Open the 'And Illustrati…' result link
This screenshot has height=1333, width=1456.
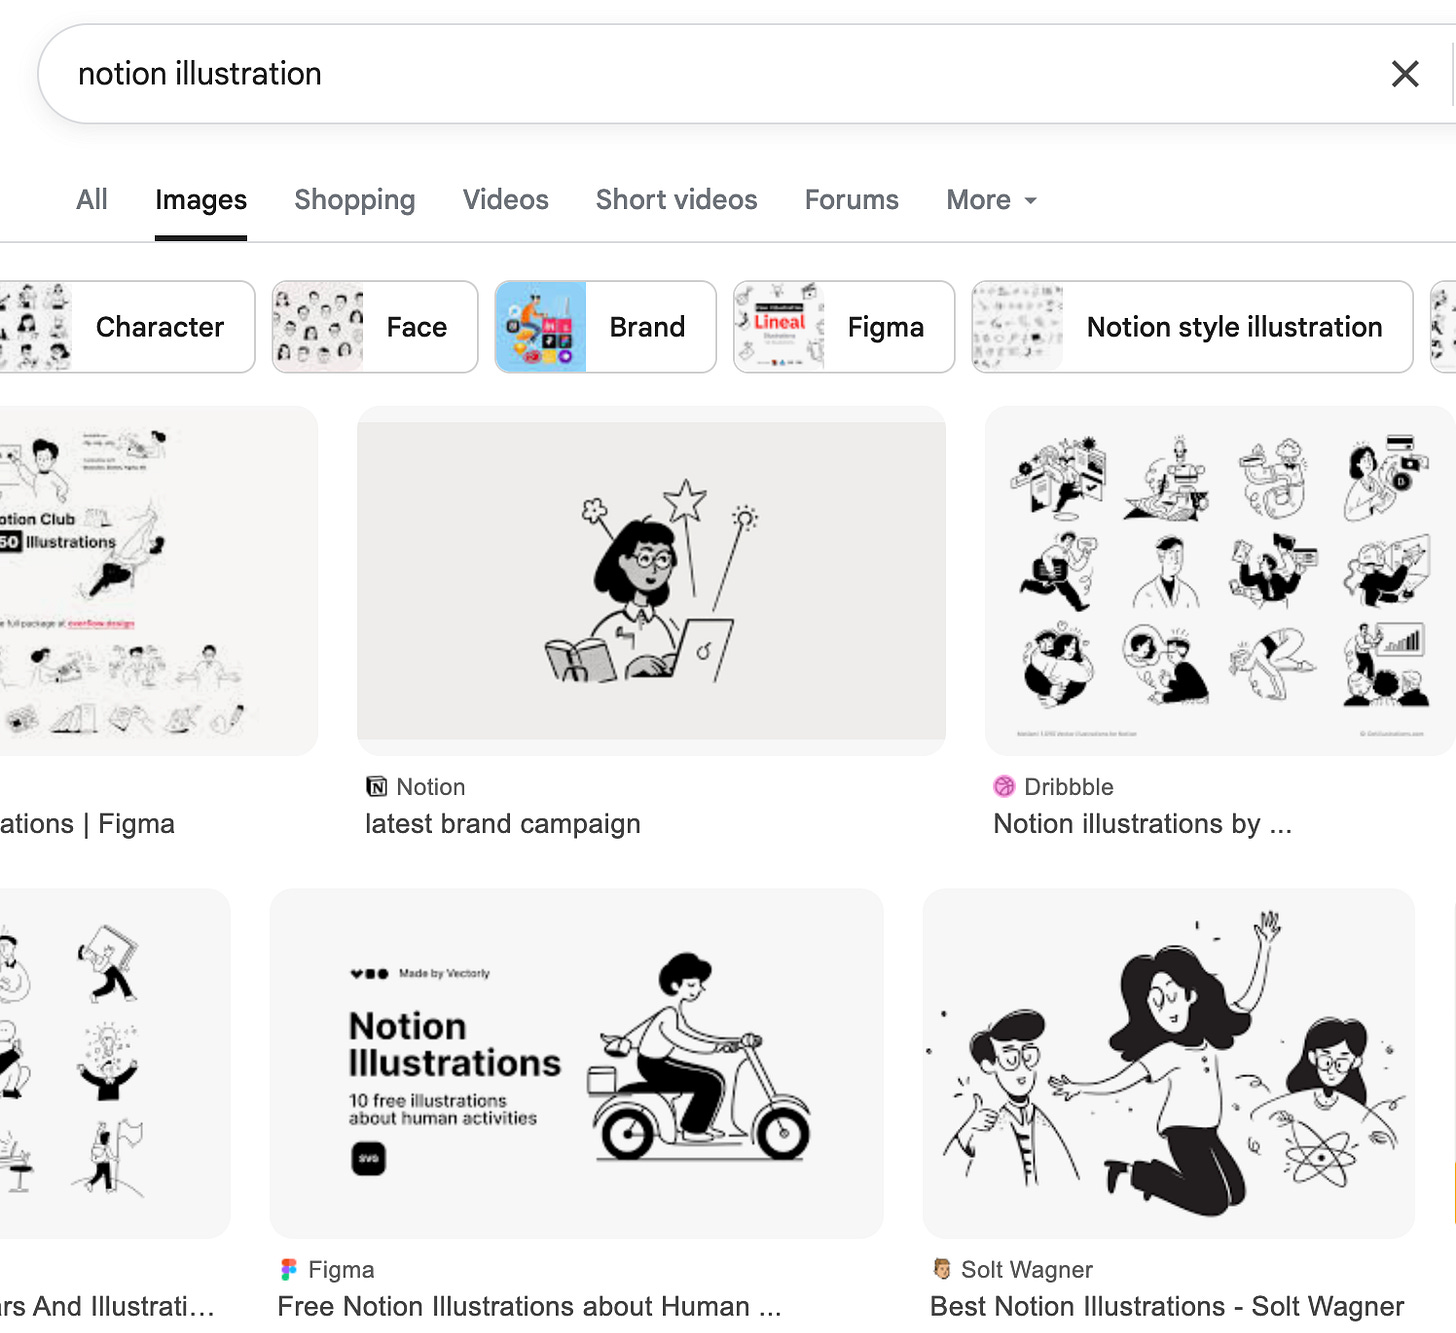pos(107,1306)
